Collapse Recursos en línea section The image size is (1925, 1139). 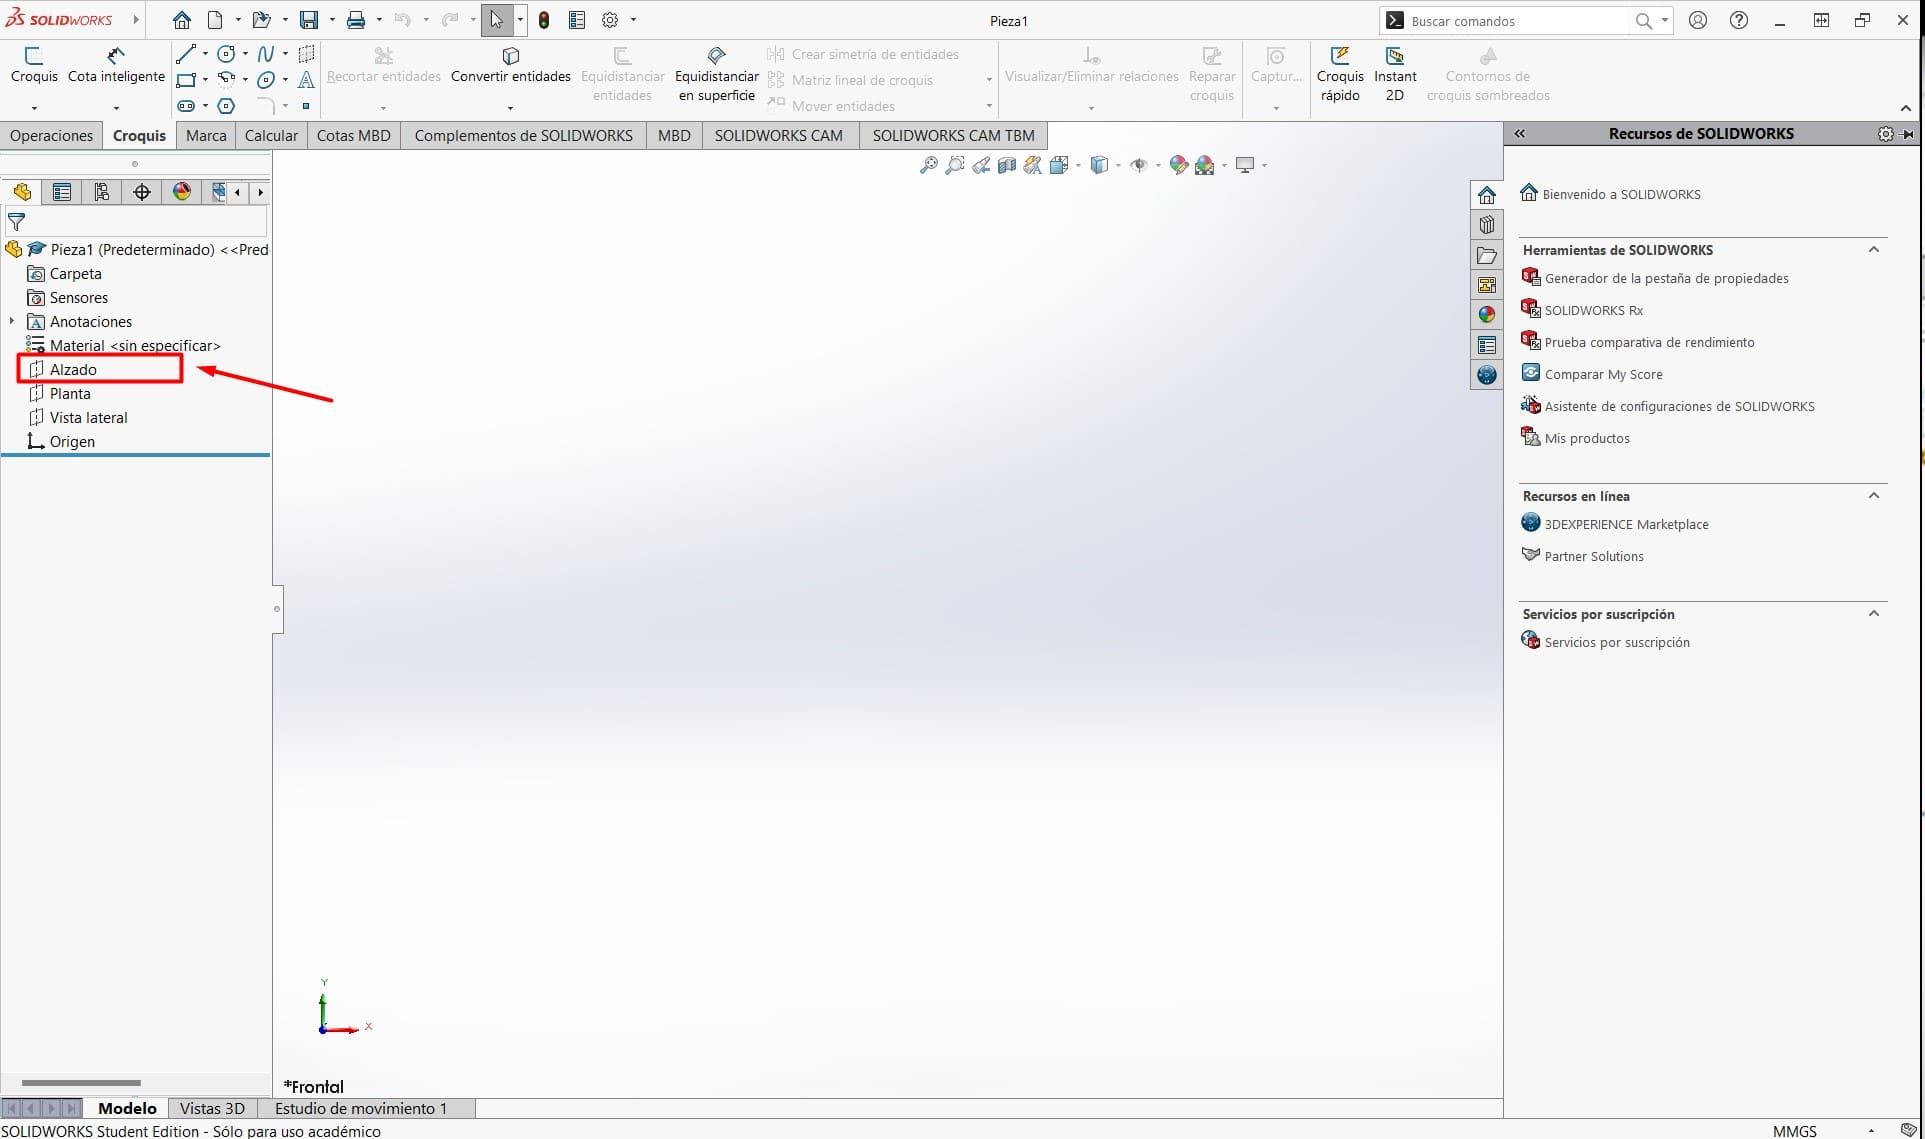pyautogui.click(x=1874, y=495)
